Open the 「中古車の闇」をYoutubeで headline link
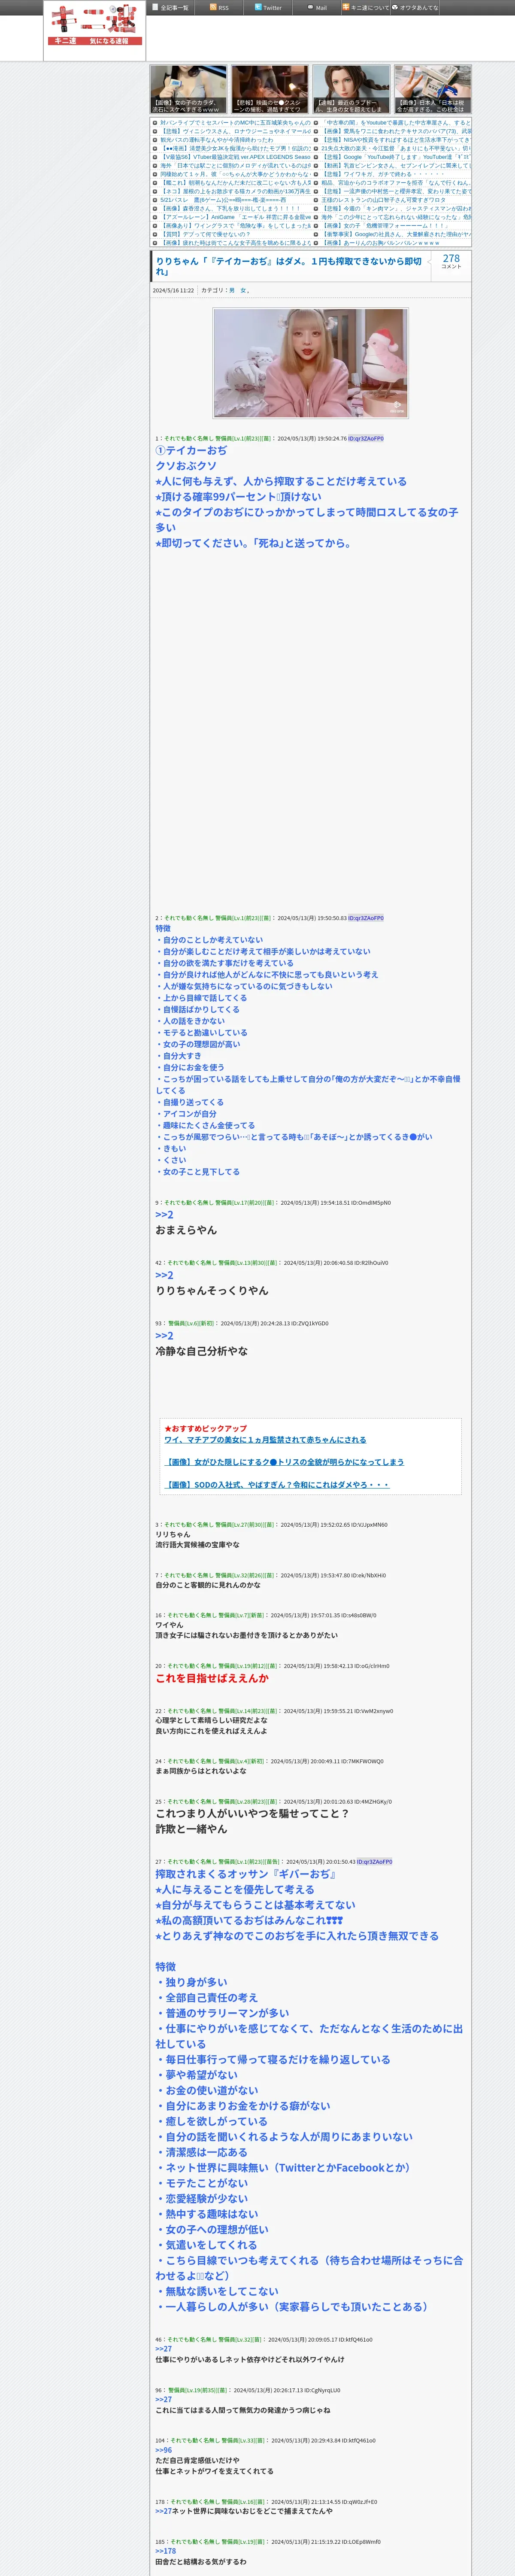This screenshot has width=515, height=2576. [396, 123]
